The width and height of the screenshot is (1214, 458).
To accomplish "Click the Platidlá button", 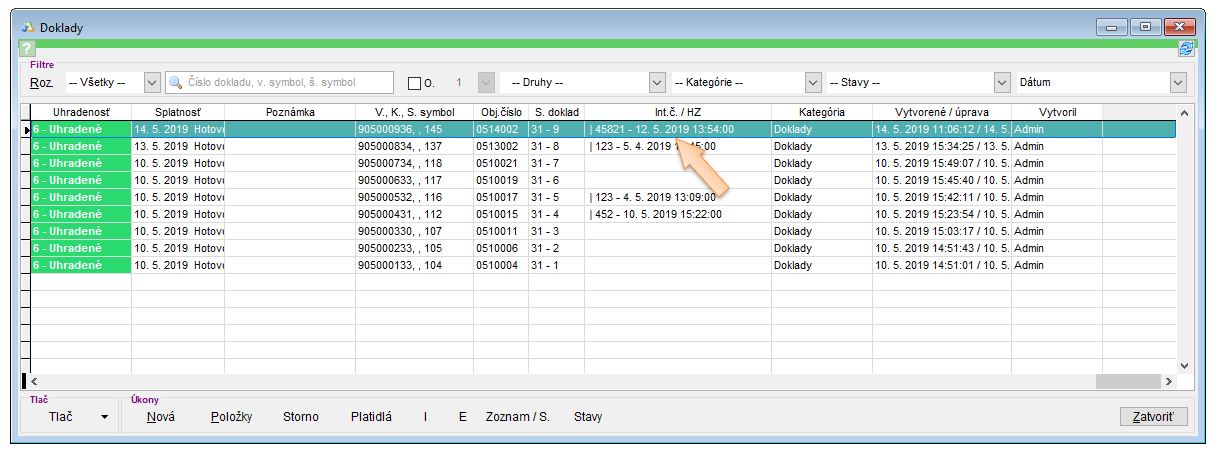I will pos(371,417).
